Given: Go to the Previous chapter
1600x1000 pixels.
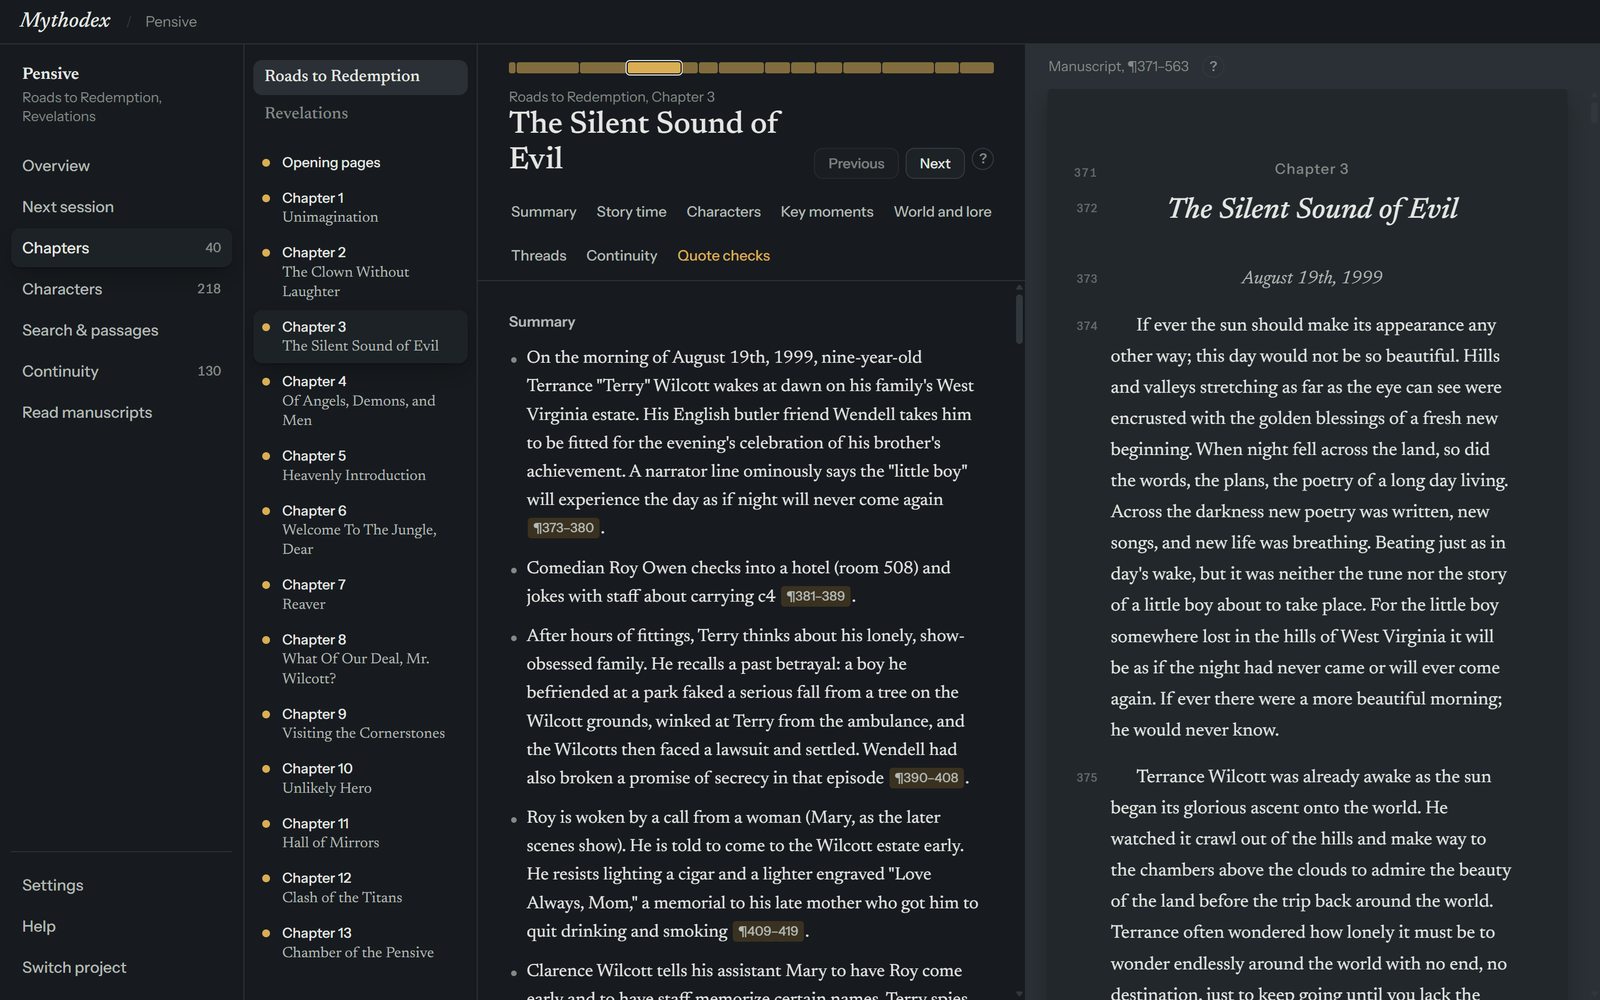Looking at the screenshot, I should click(856, 163).
